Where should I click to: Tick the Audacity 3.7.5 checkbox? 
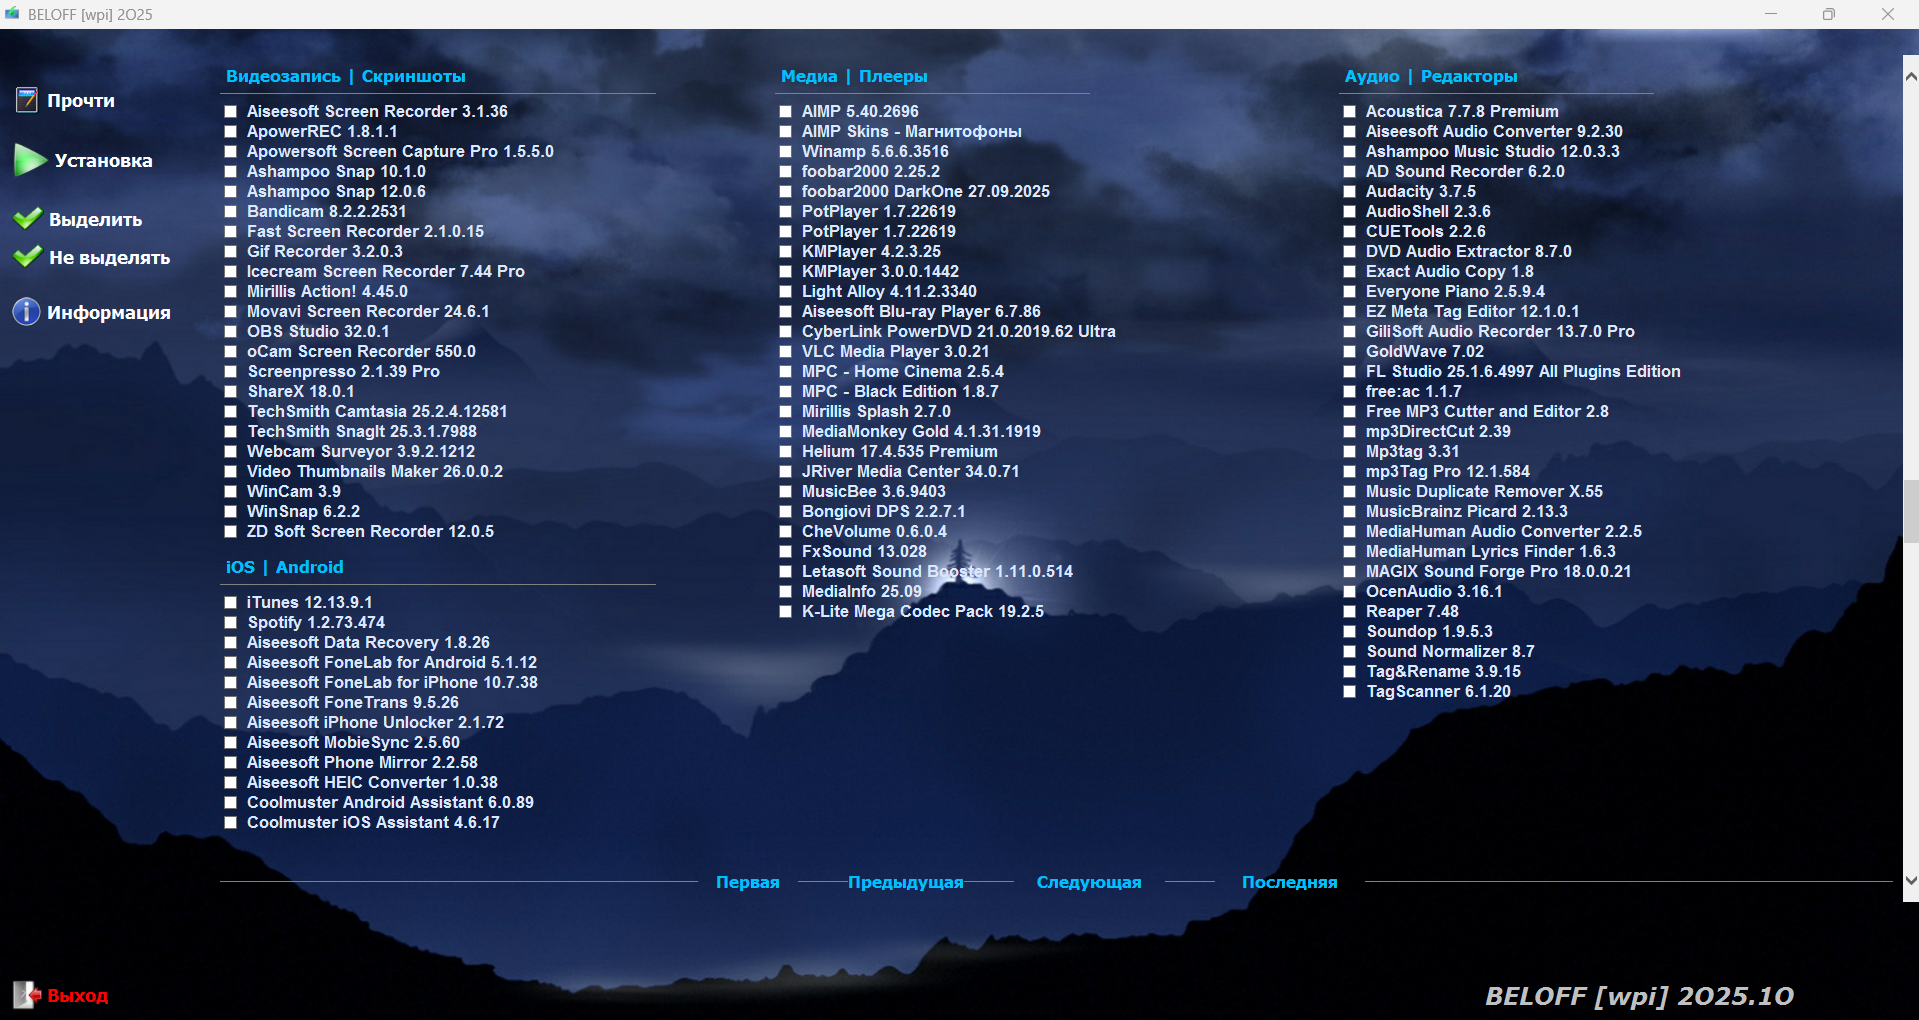1350,192
